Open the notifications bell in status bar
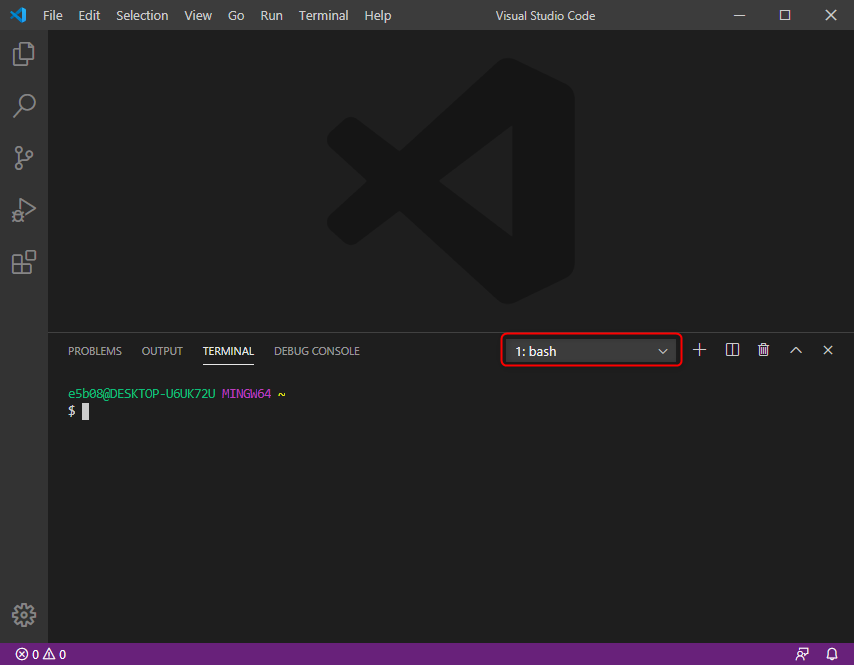 point(833,653)
